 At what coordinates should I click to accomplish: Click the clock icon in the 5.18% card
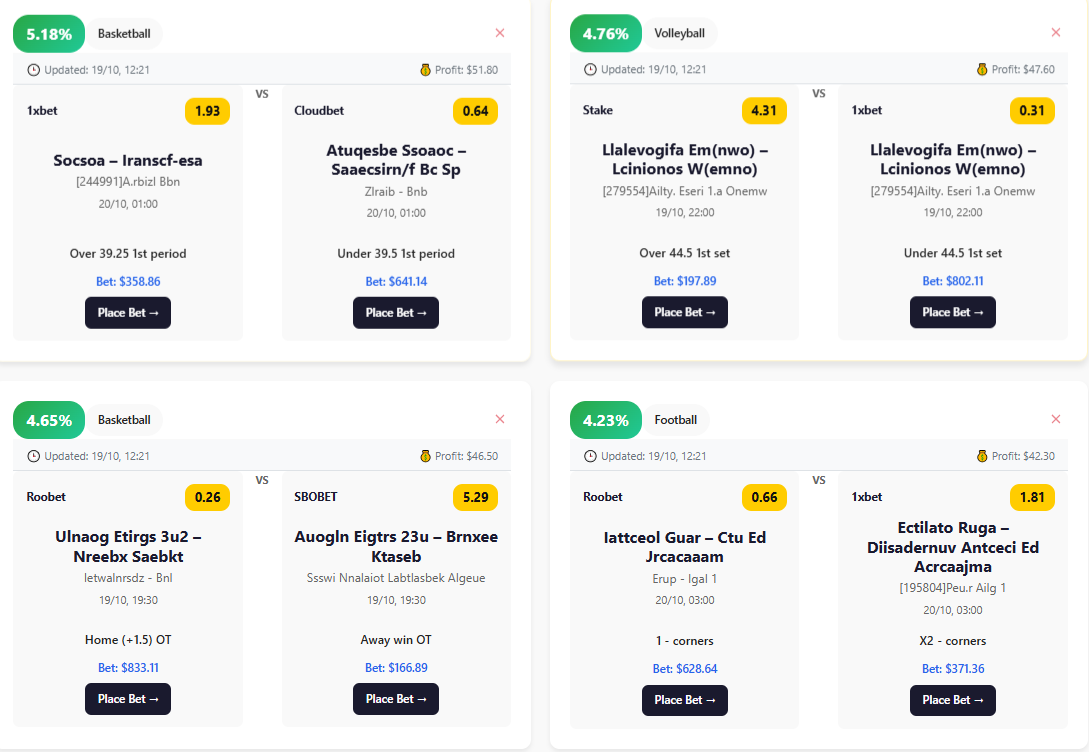click(33, 70)
